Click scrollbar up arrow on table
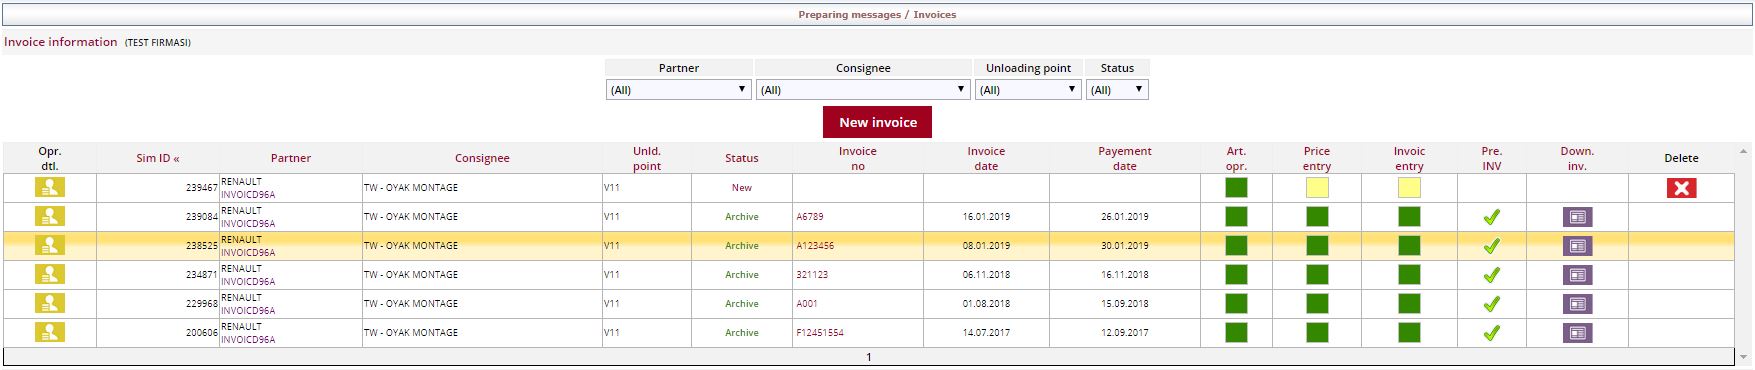Viewport: 1755px width, 370px height. [1744, 152]
